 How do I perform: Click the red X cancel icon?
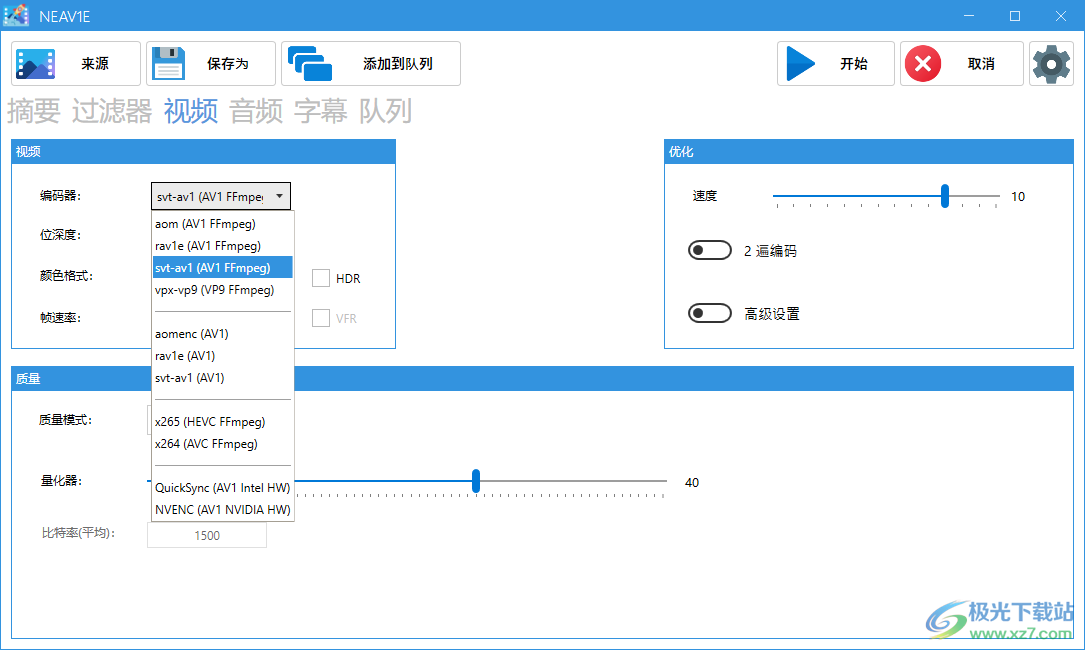click(923, 64)
